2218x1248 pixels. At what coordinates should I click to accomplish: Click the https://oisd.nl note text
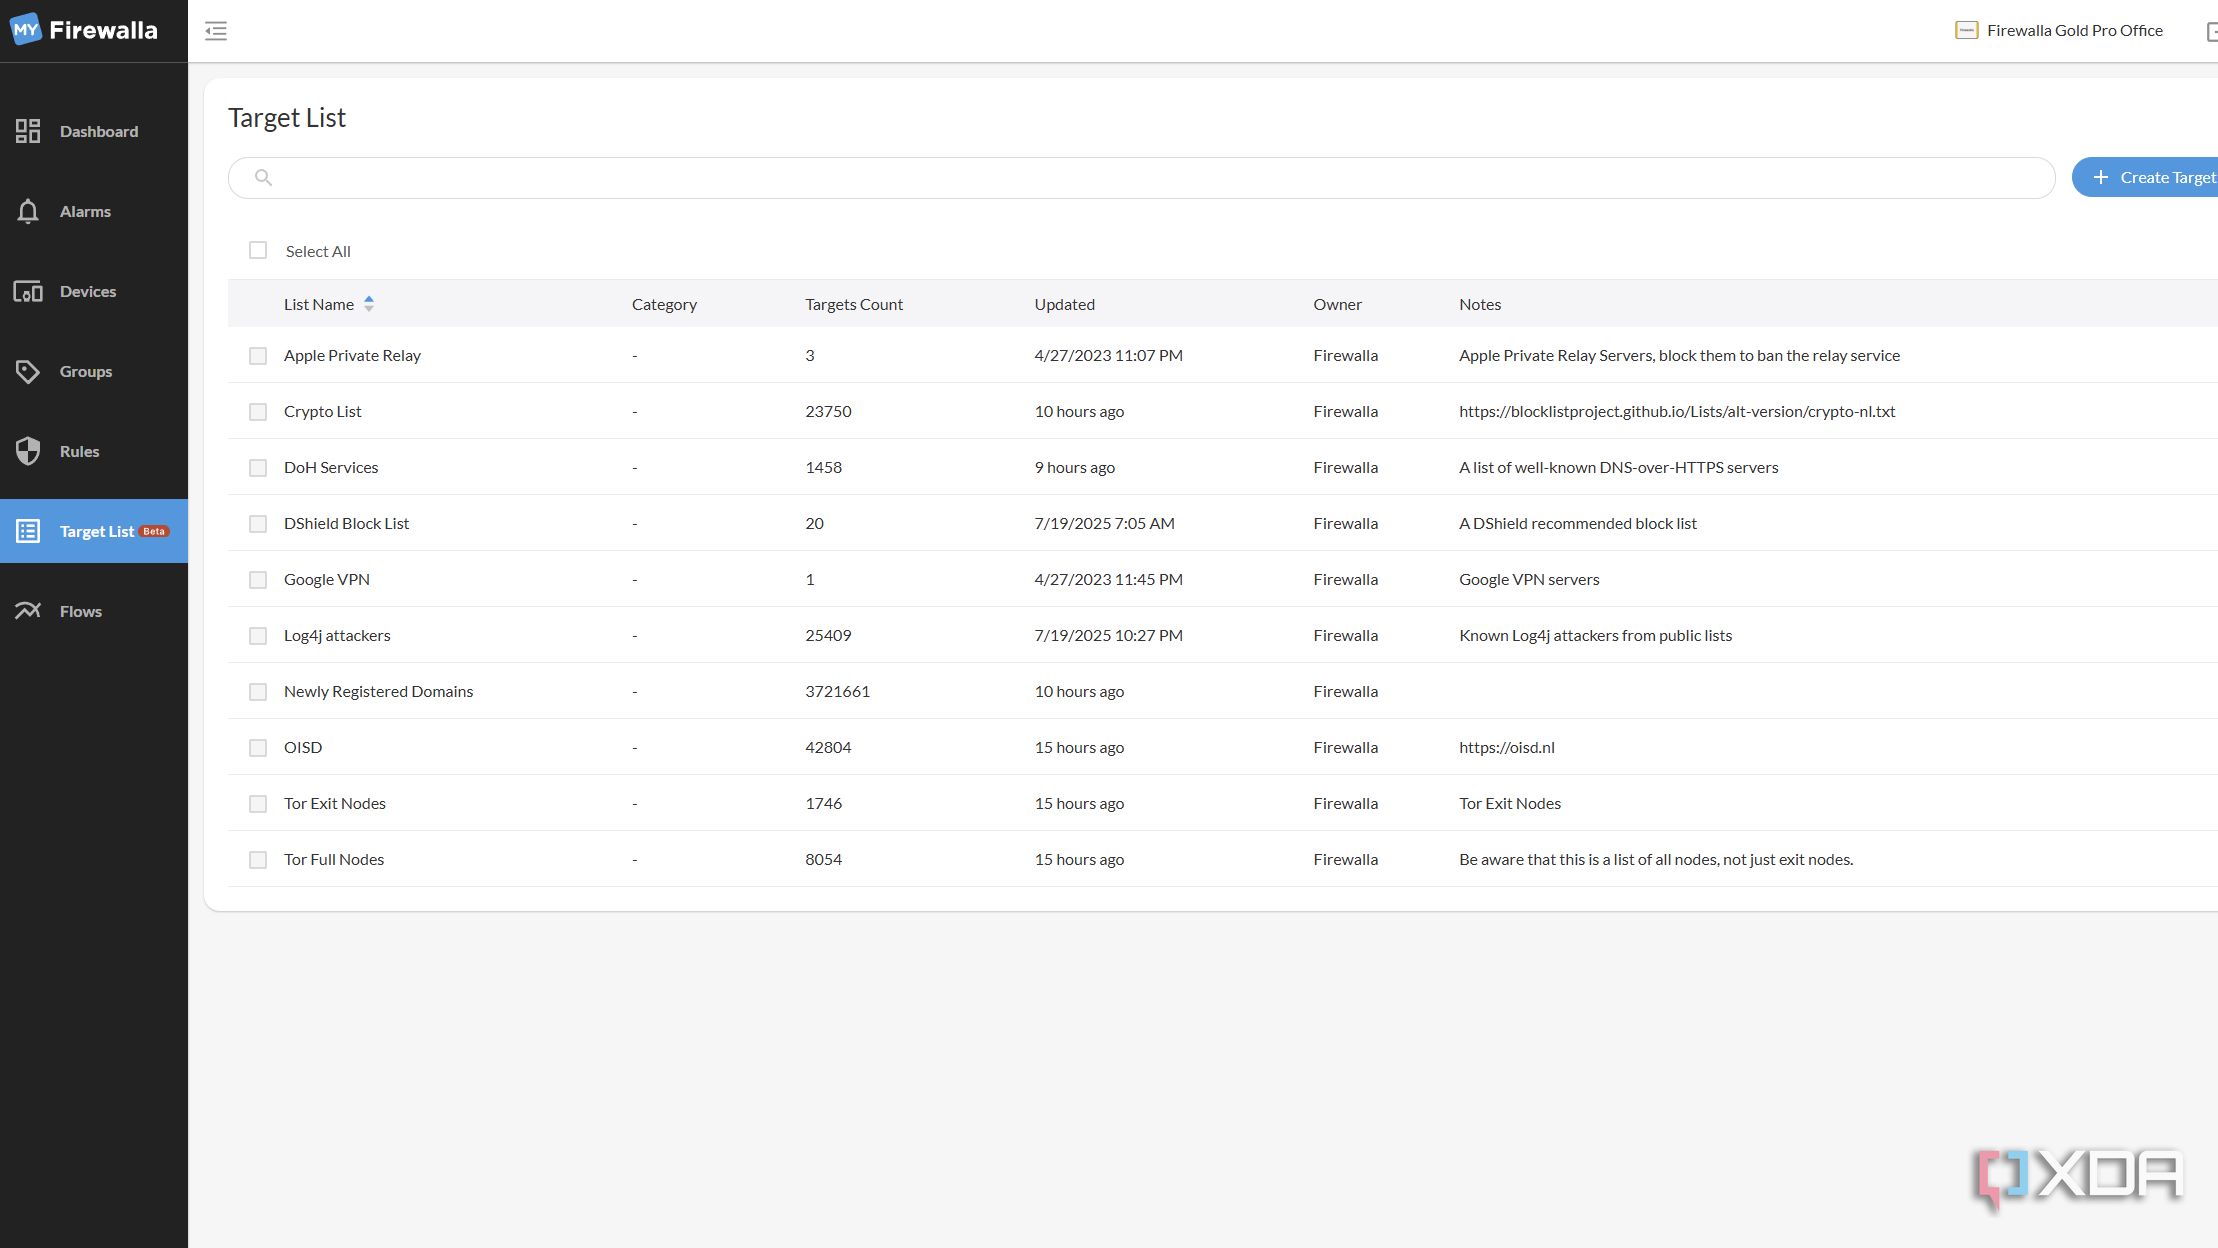(1506, 747)
